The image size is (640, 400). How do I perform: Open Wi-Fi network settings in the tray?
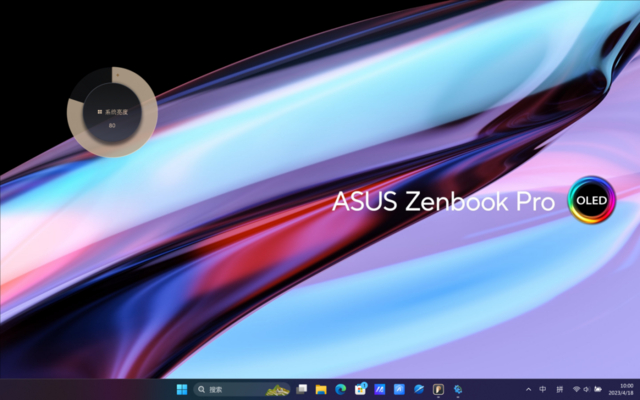pyautogui.click(x=576, y=389)
